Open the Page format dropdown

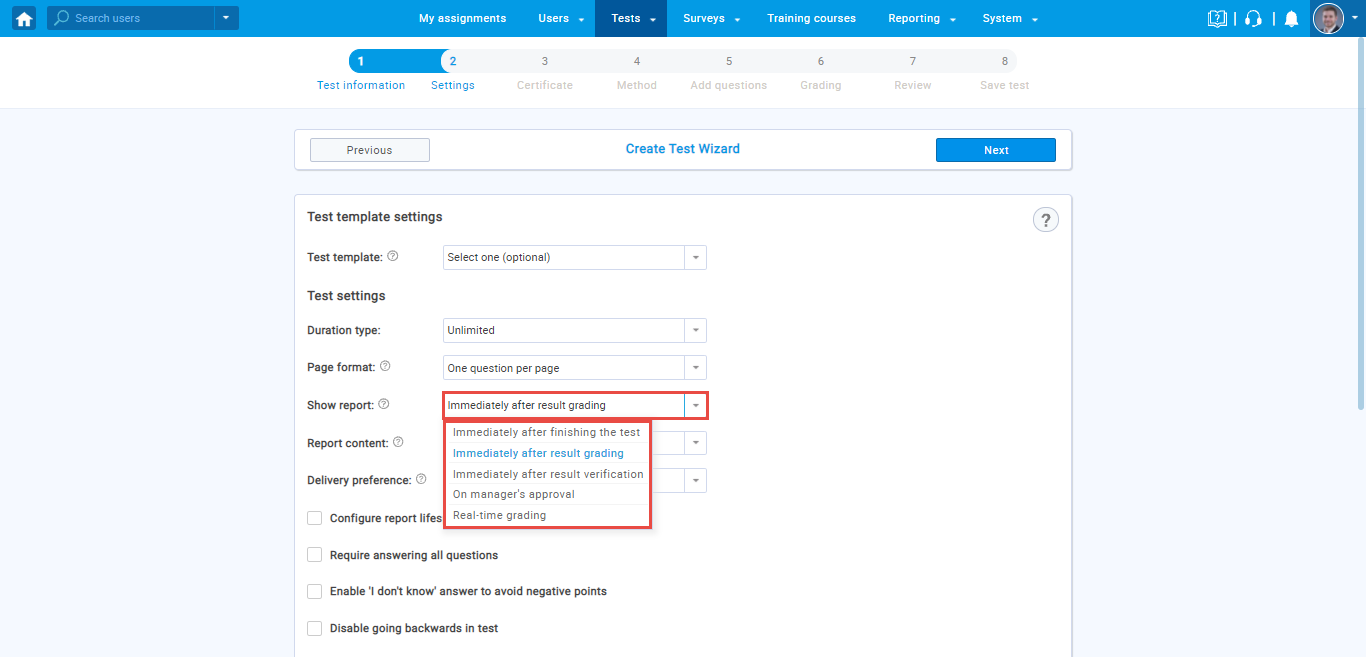point(574,368)
